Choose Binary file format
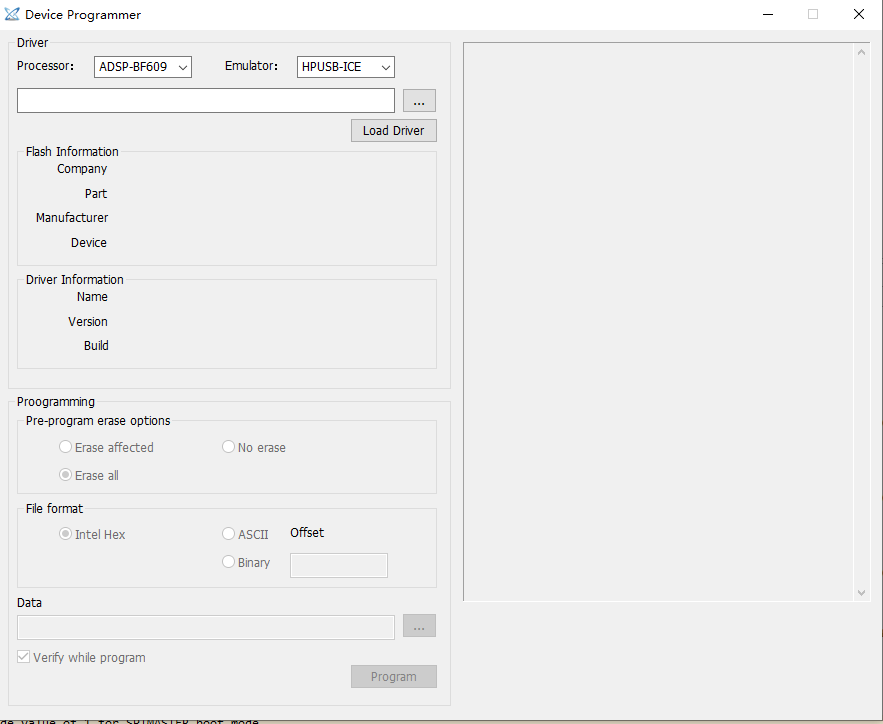The height and width of the screenshot is (724, 883). tap(228, 561)
